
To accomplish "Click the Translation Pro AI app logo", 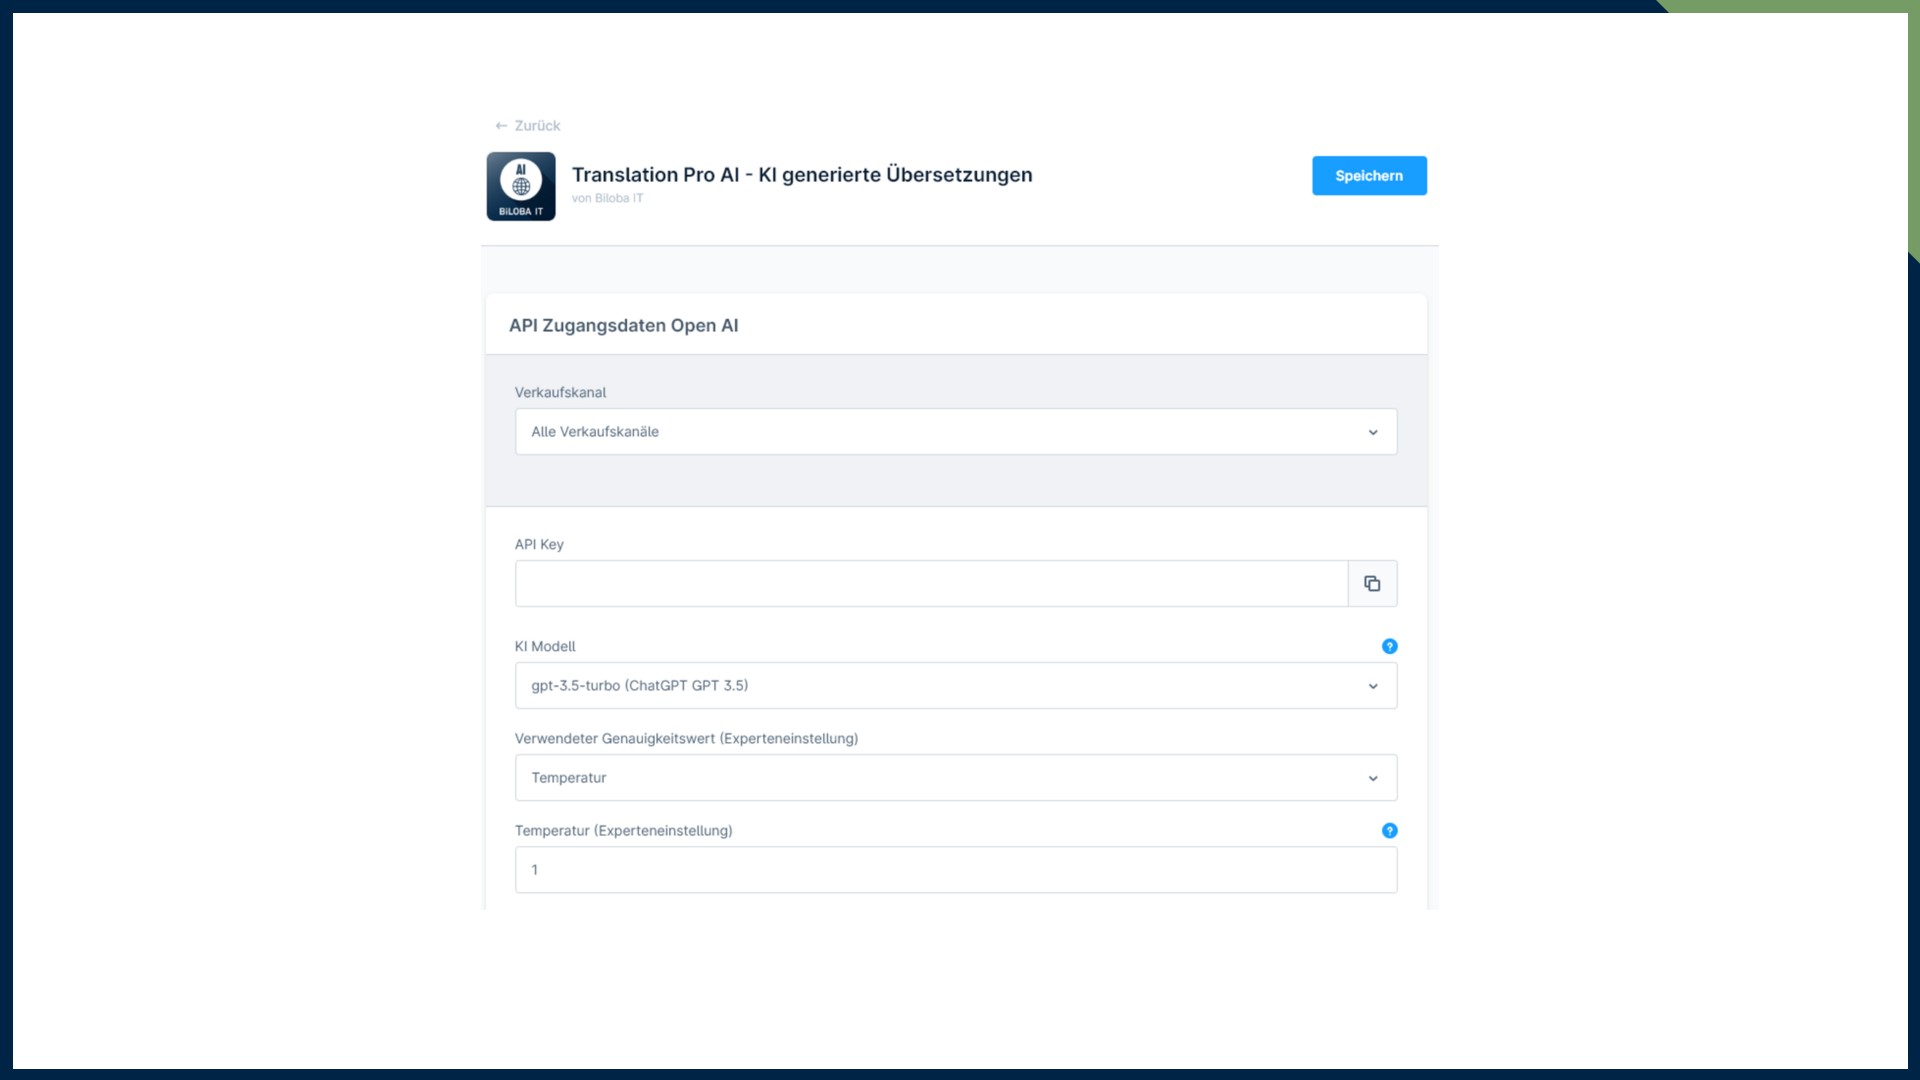I will click(520, 186).
